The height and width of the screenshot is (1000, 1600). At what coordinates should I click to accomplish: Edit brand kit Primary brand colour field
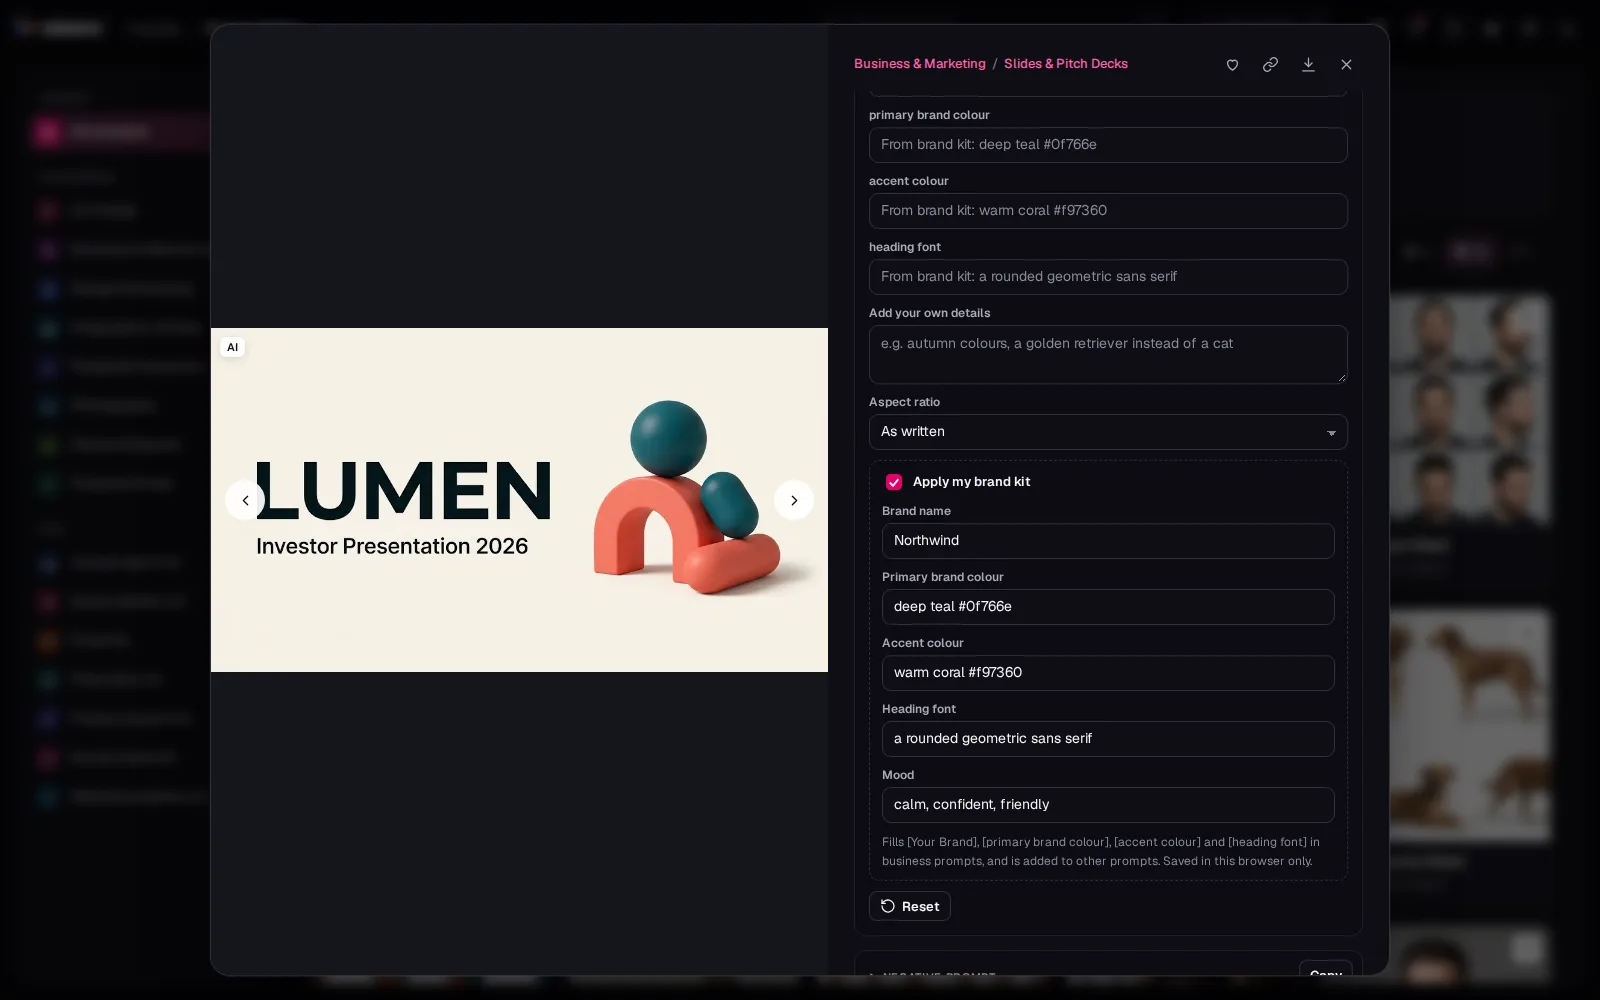coord(1108,607)
